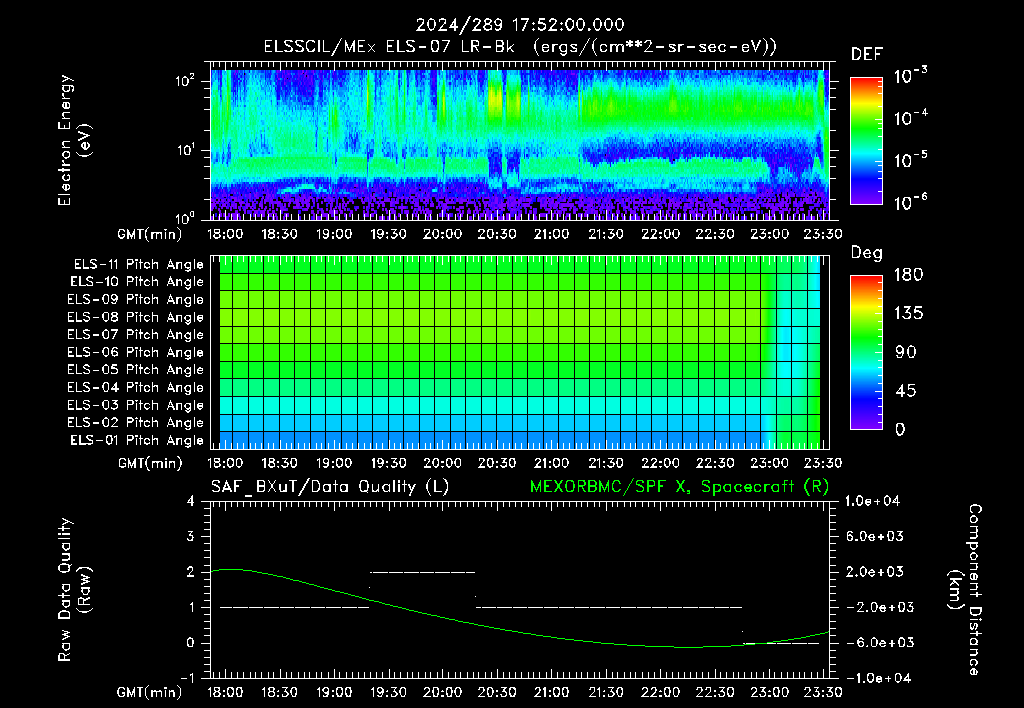The image size is (1024, 708).
Task: Select the ELS-10 Pitch Angle row label
Action: 137,282
